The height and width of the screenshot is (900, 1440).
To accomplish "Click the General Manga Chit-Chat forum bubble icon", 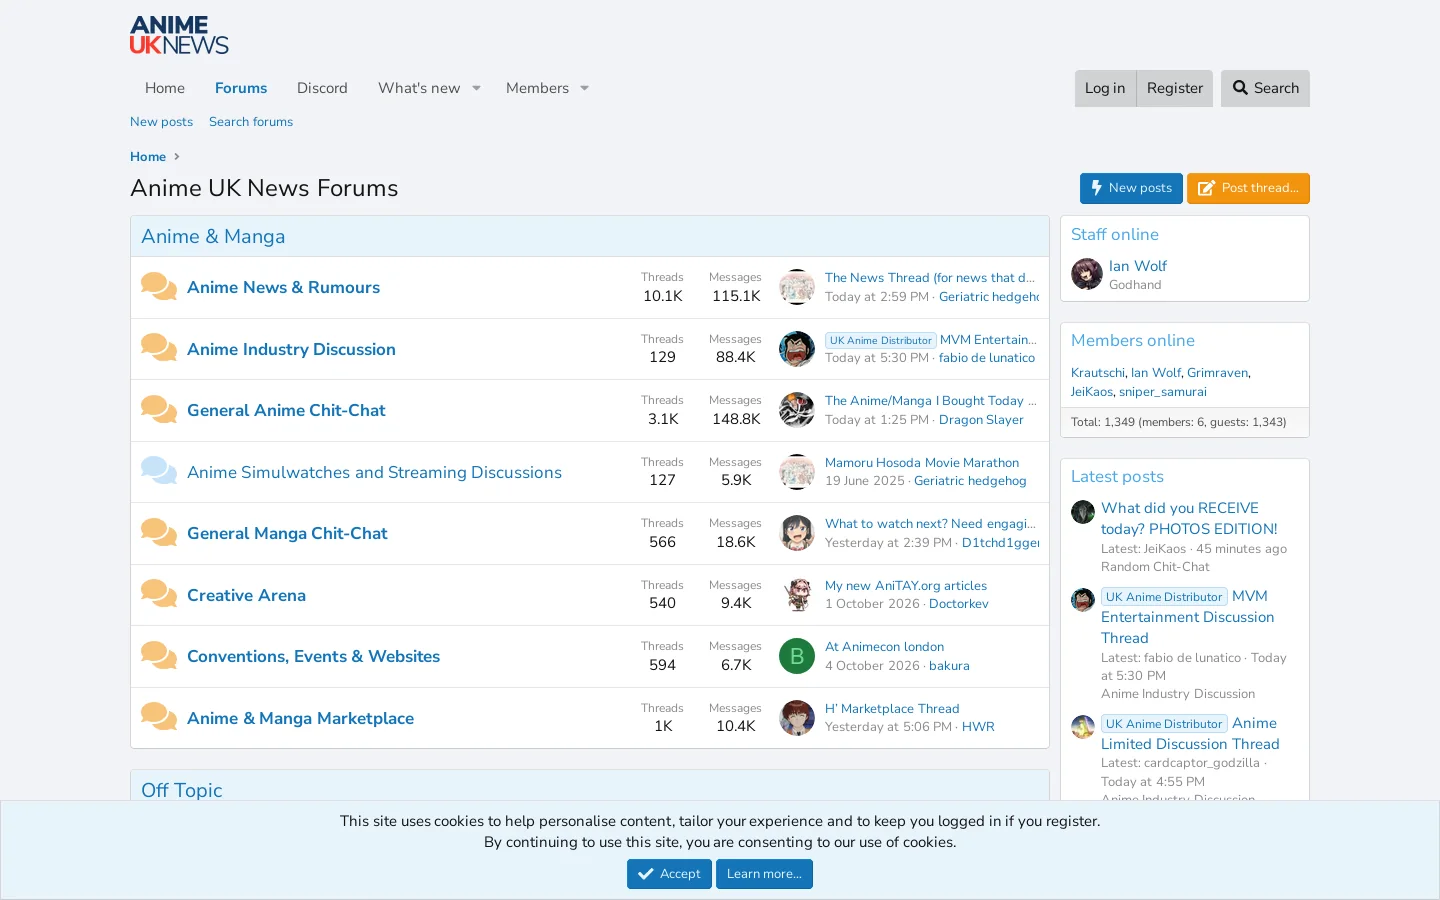I will [159, 533].
